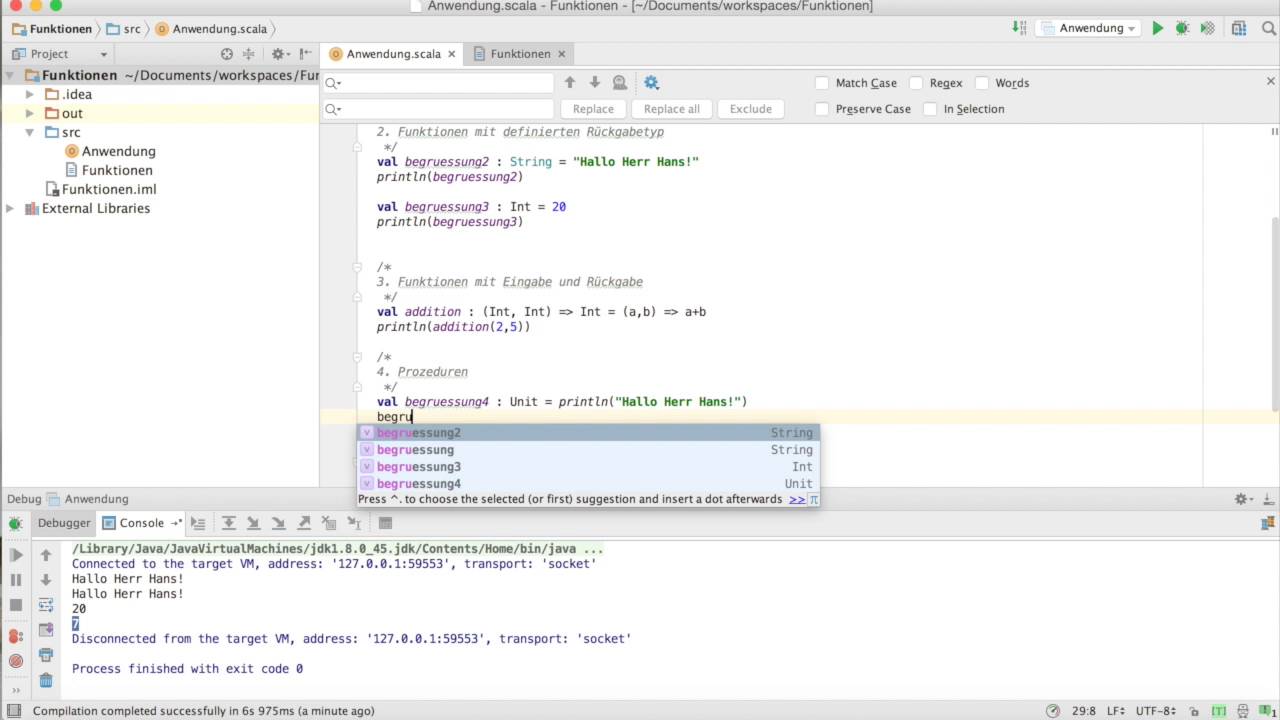Enable the Regex checkbox
The width and height of the screenshot is (1280, 720).
(x=916, y=83)
